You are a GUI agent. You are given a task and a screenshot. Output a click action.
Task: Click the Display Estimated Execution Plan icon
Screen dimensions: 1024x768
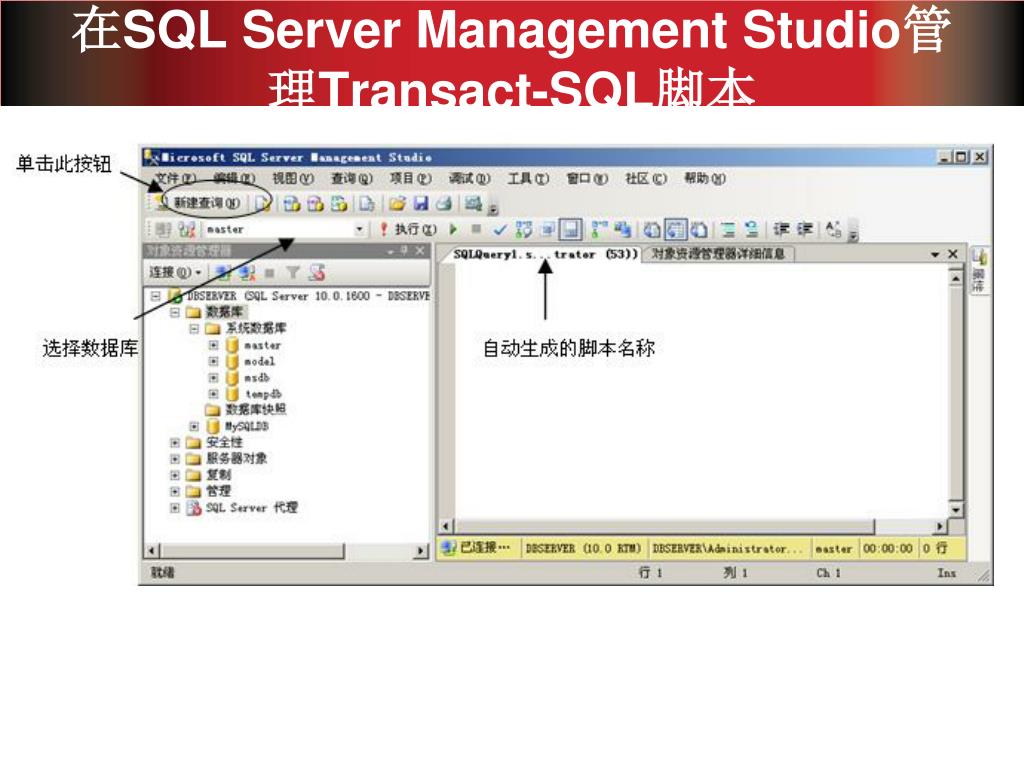[523, 229]
